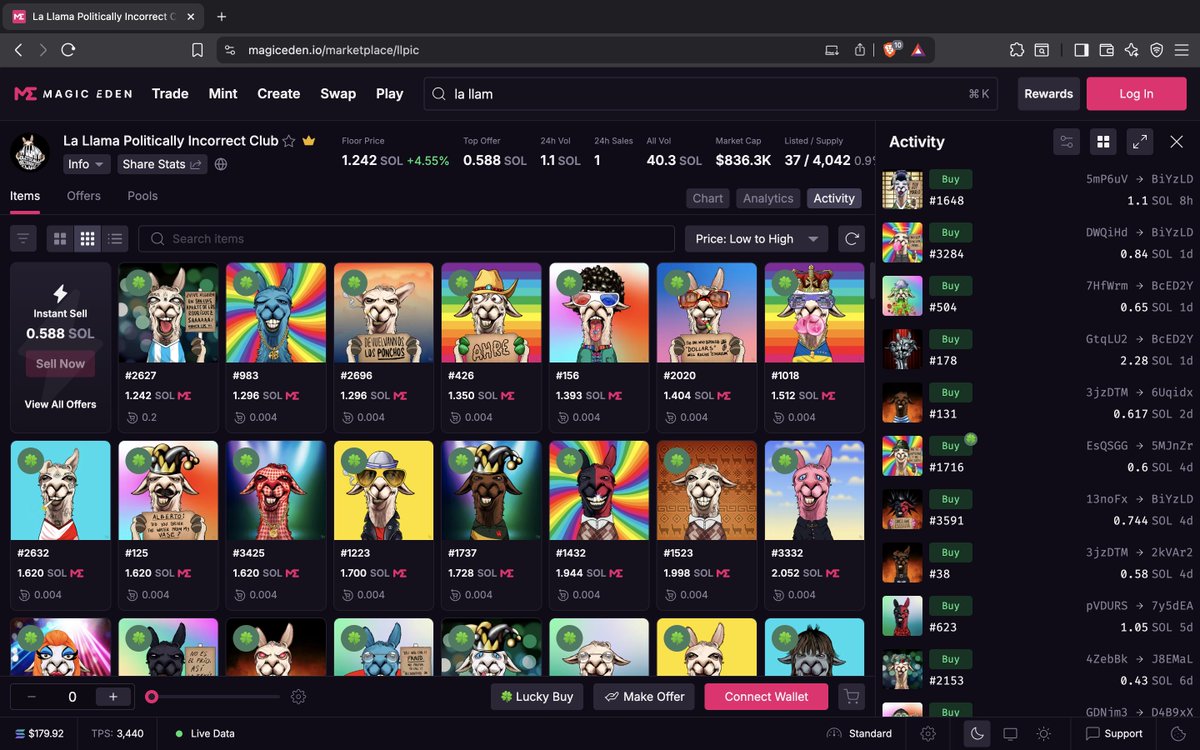Screen dimensions: 1200x750
Task: Open sweep settings gear icon
Action: tap(298, 697)
